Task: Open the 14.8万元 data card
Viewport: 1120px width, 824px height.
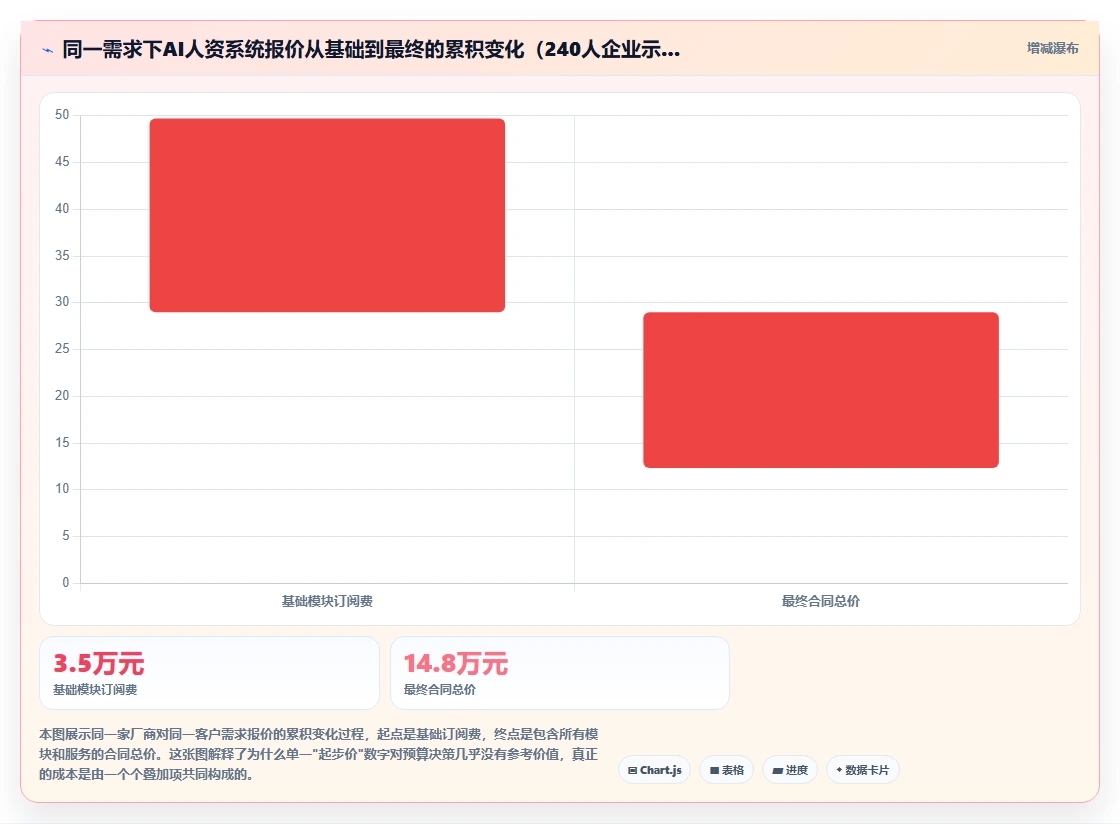Action: (560, 673)
